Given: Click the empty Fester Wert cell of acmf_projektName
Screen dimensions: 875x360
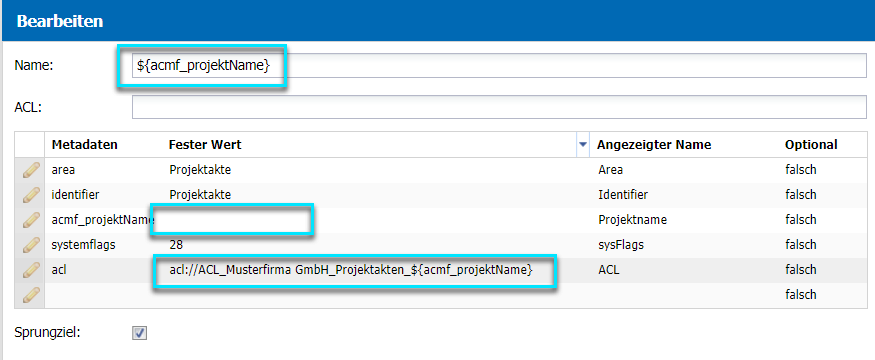Looking at the screenshot, I should tap(232, 220).
